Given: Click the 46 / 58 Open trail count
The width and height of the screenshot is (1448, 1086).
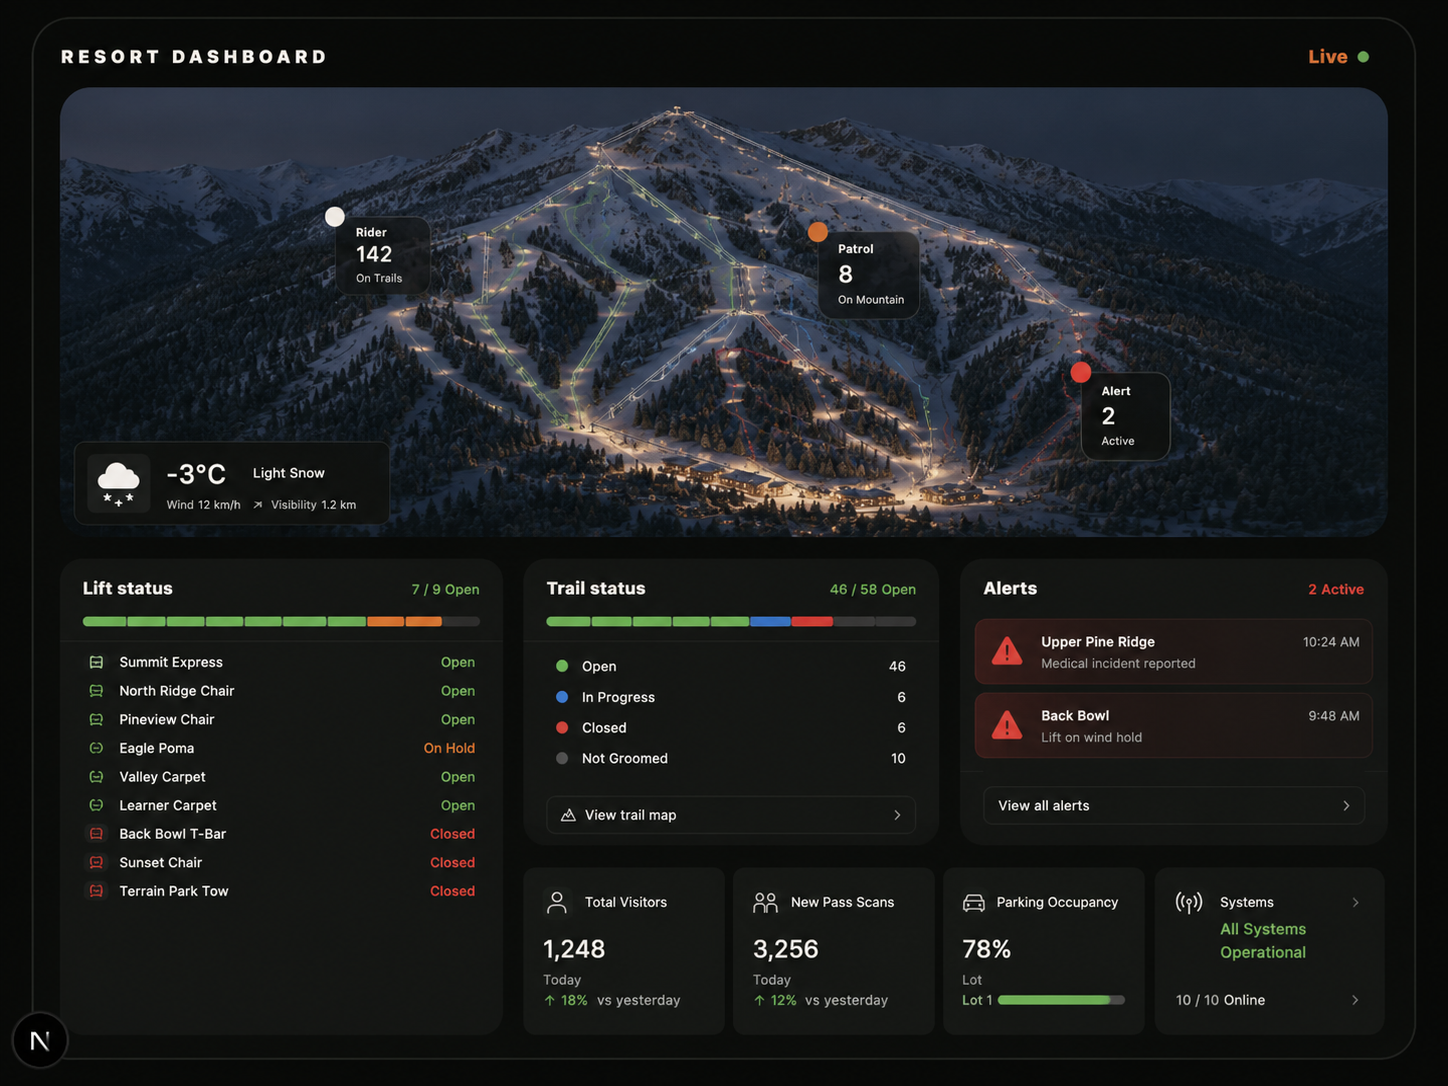Looking at the screenshot, I should pyautogui.click(x=873, y=590).
